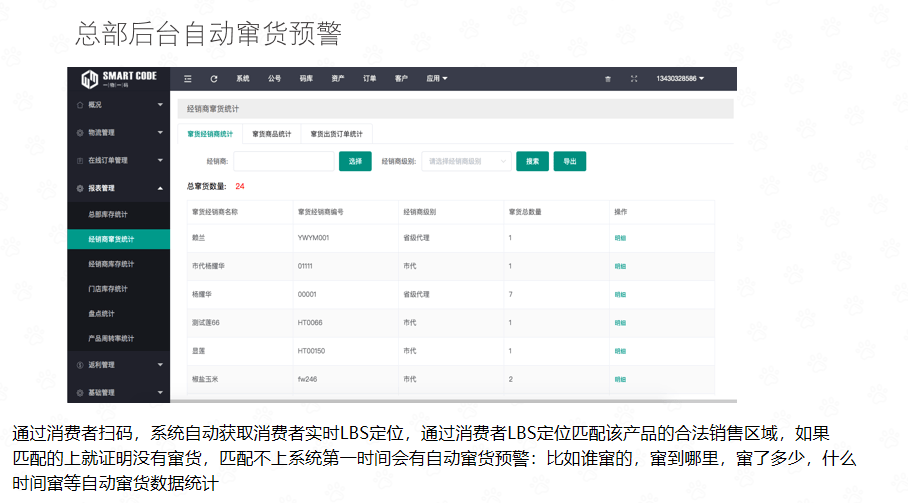Toggle the sidebar collapse hamburger icon
Screen dimensions: 908x503
pos(187,78)
